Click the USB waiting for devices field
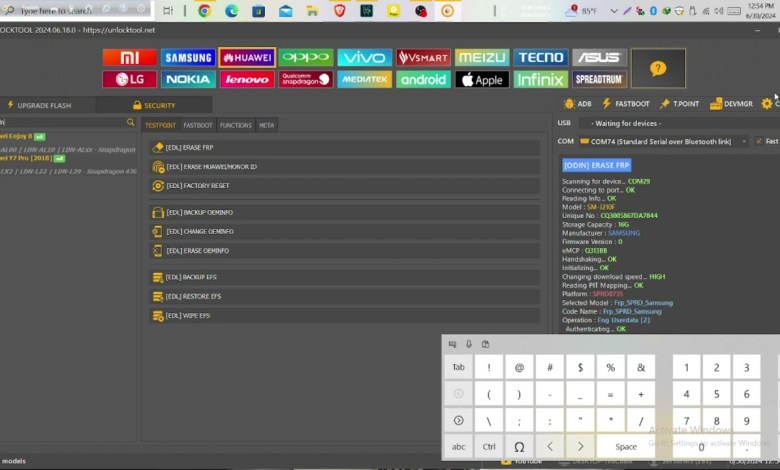The image size is (780, 470). (677, 123)
